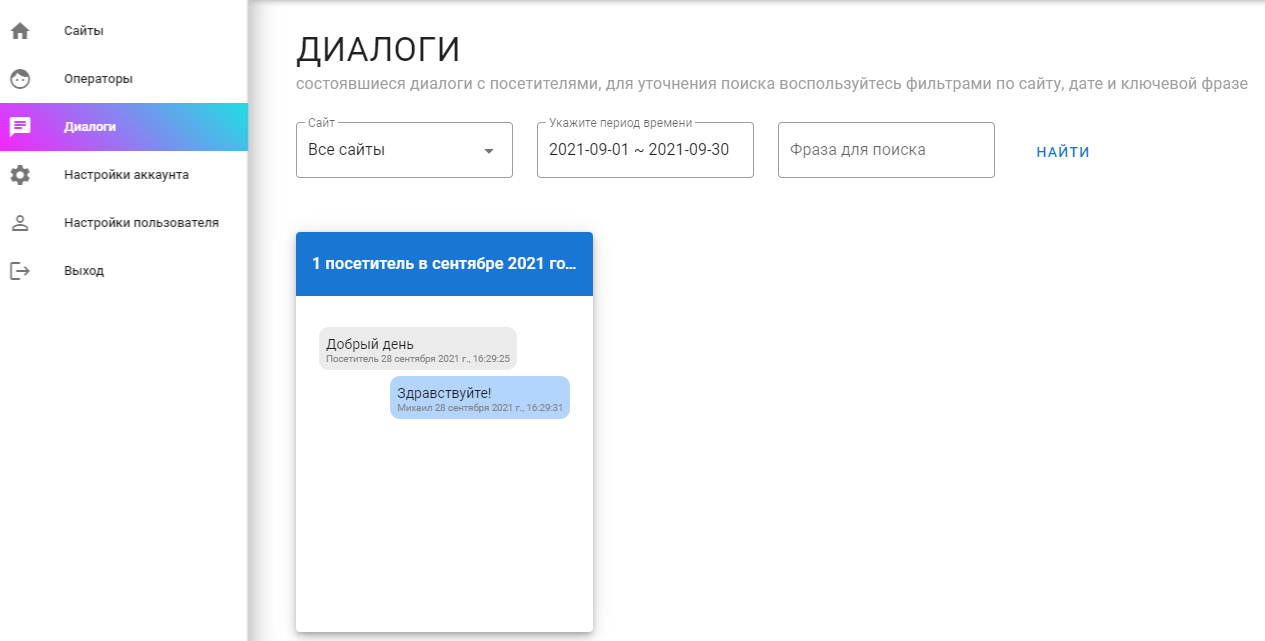Select the Здравствуйте! operator reply bubble

tap(479, 397)
